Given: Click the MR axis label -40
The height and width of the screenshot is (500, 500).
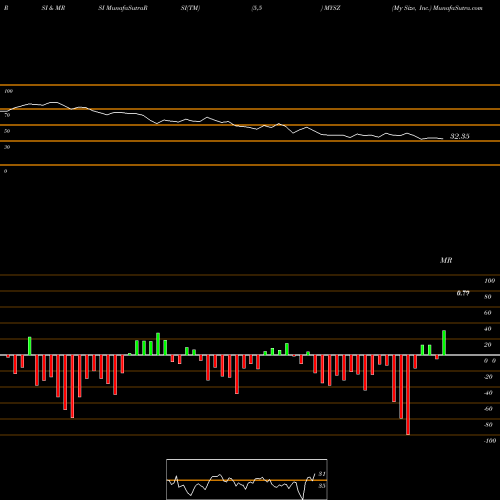Looking at the screenshot, I should tap(488, 393).
